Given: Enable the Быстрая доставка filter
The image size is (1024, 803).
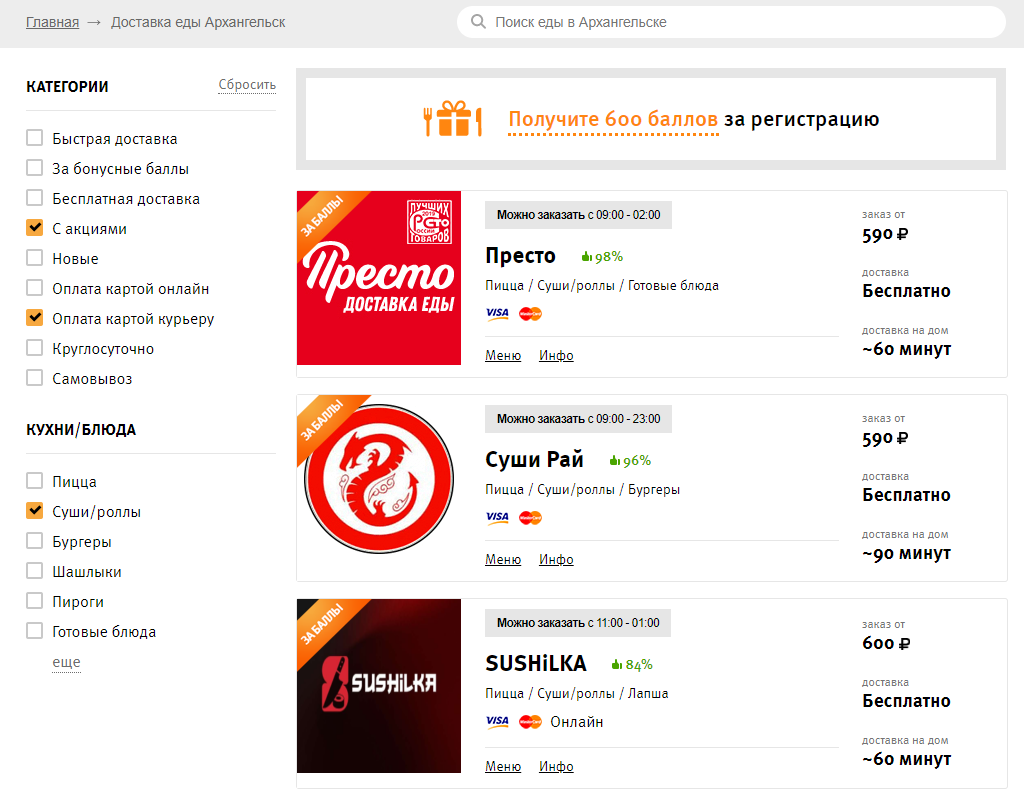Looking at the screenshot, I should coord(35,138).
